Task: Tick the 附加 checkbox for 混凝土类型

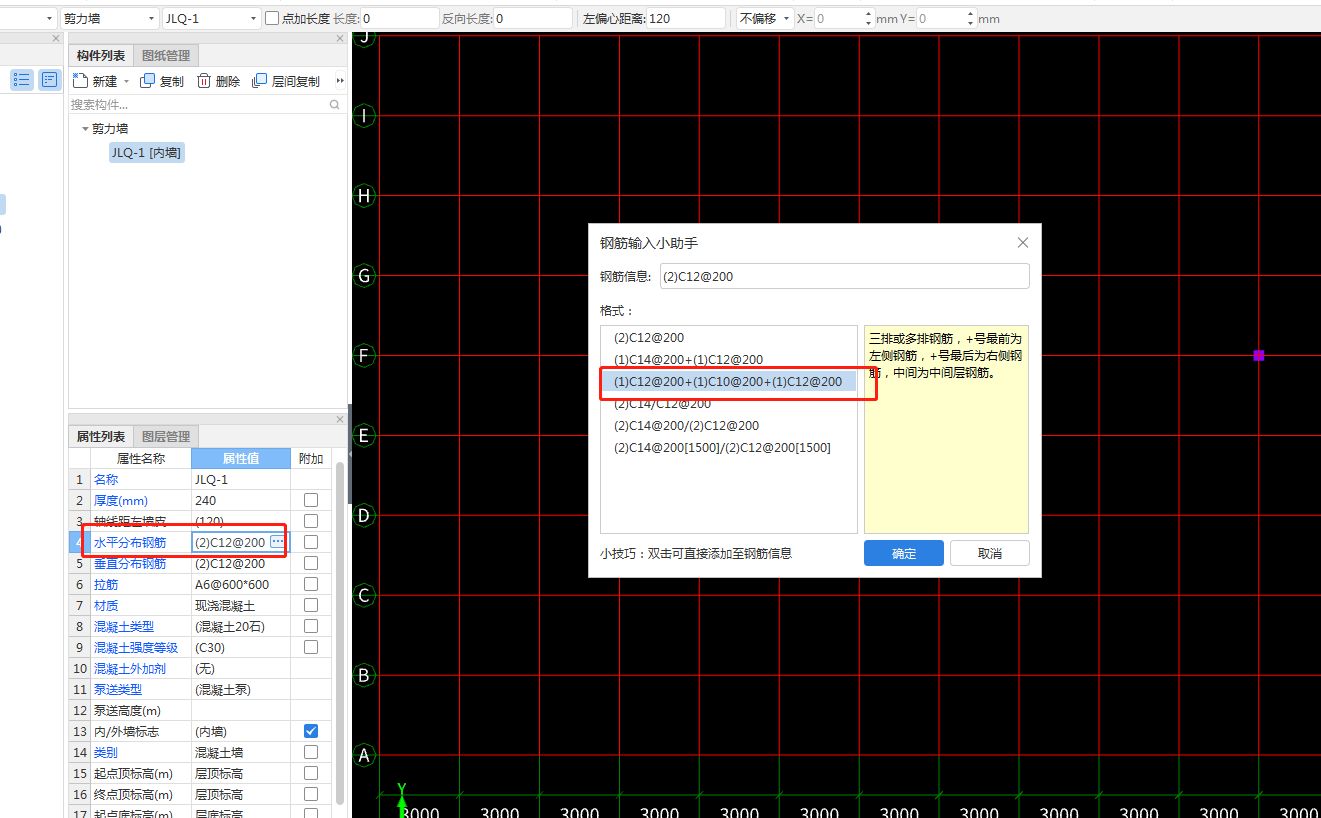Action: click(311, 626)
